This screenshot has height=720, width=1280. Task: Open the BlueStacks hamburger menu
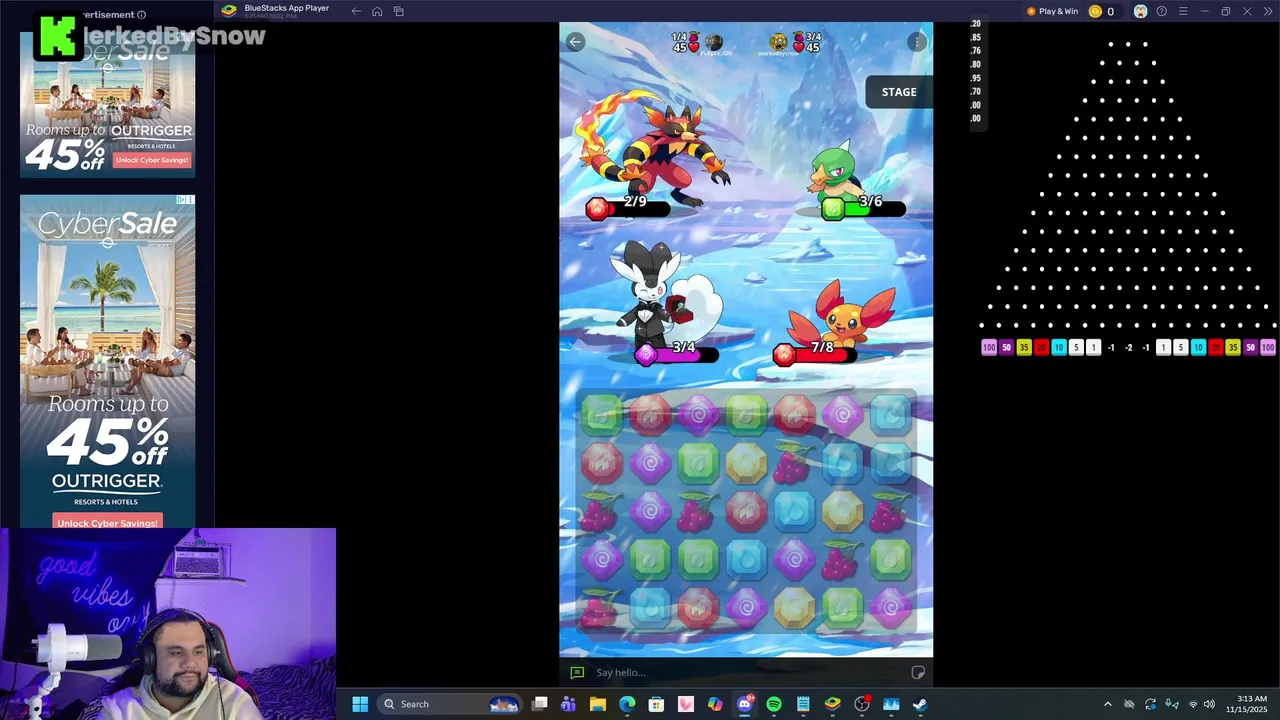point(1183,11)
